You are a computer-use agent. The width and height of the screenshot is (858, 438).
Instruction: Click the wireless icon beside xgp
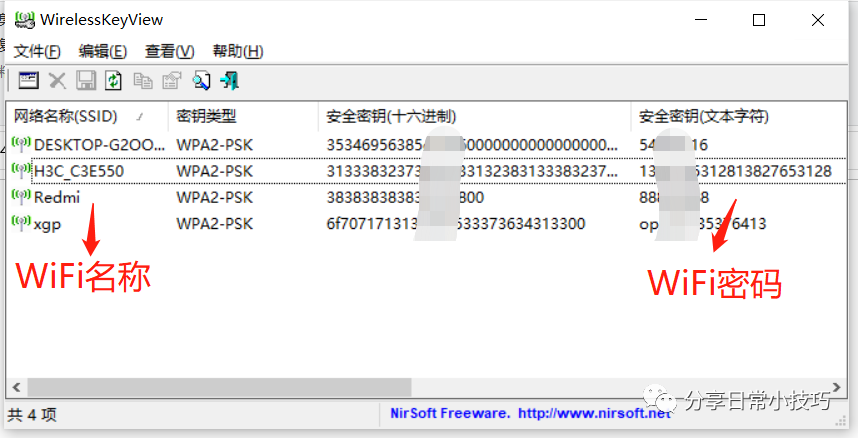point(21,223)
